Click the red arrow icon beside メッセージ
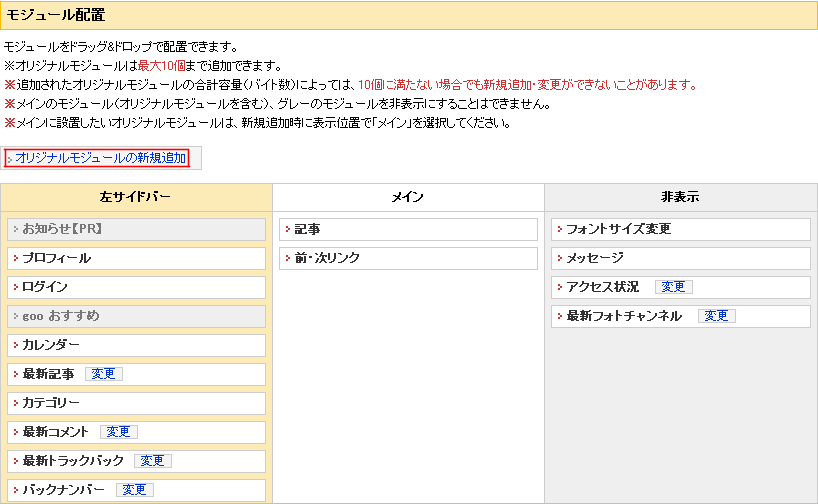818x504 pixels. [x=560, y=258]
